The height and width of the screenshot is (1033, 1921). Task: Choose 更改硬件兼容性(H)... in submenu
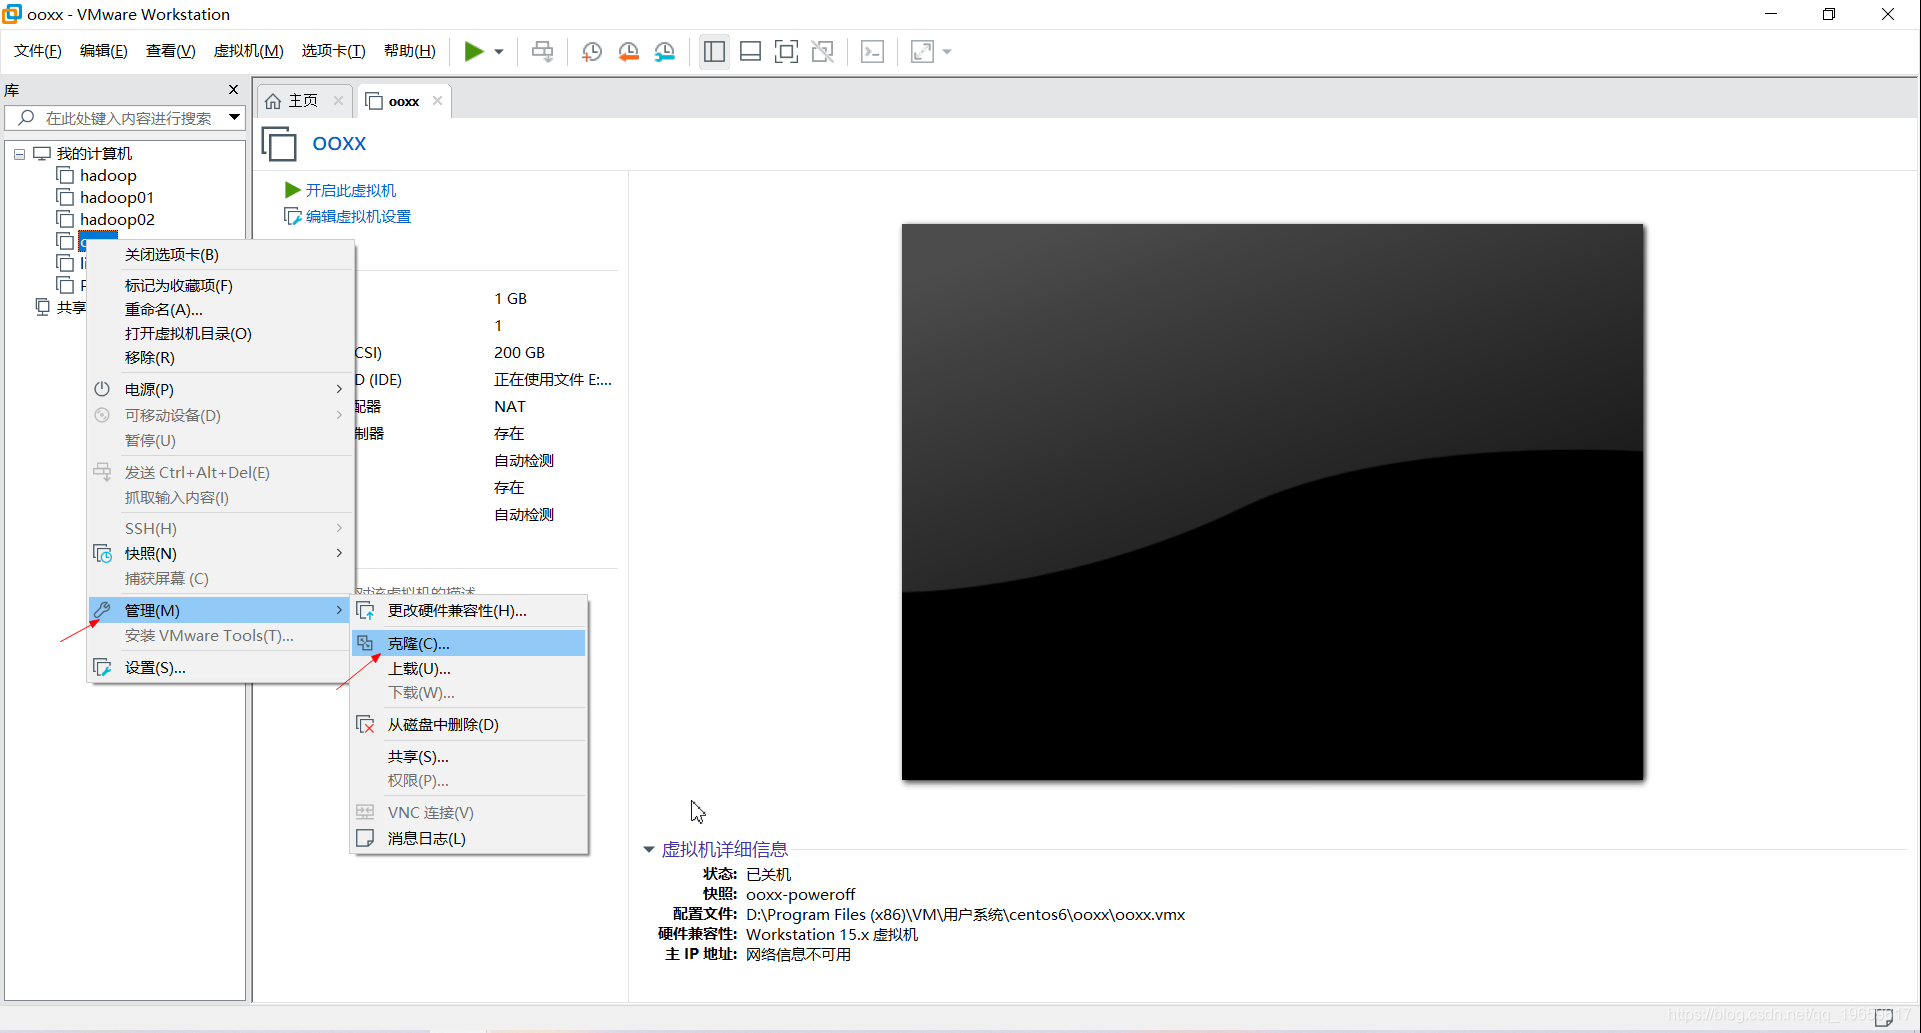pos(469,611)
